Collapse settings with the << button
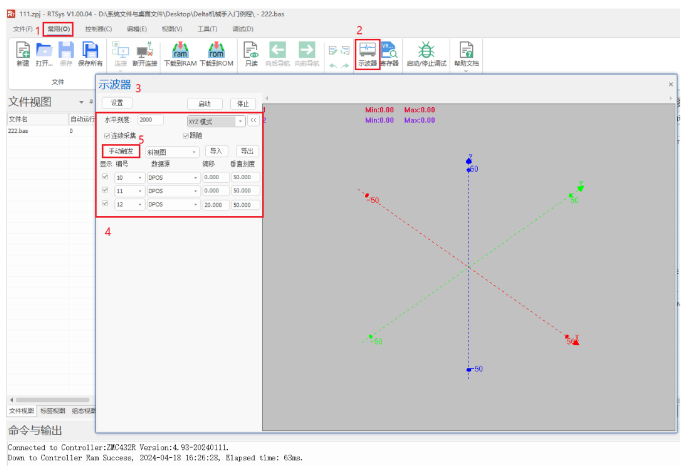Screen dimensions: 688x470 [x=253, y=120]
